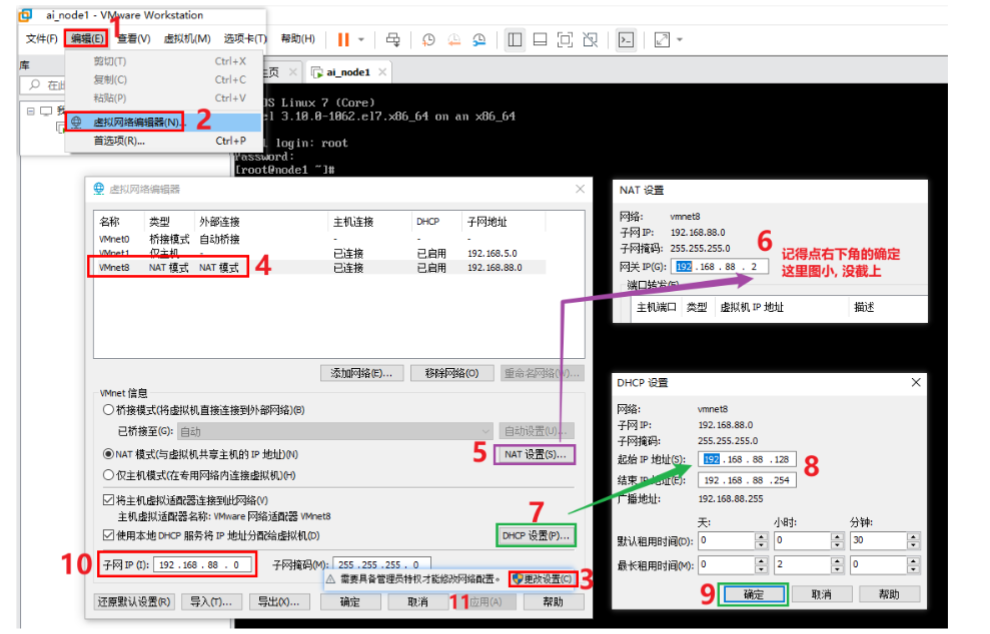Image resolution: width=990 pixels, height=634 pixels.
Task: Select the VMnet0 桥接模式 row
Action: click(x=319, y=239)
